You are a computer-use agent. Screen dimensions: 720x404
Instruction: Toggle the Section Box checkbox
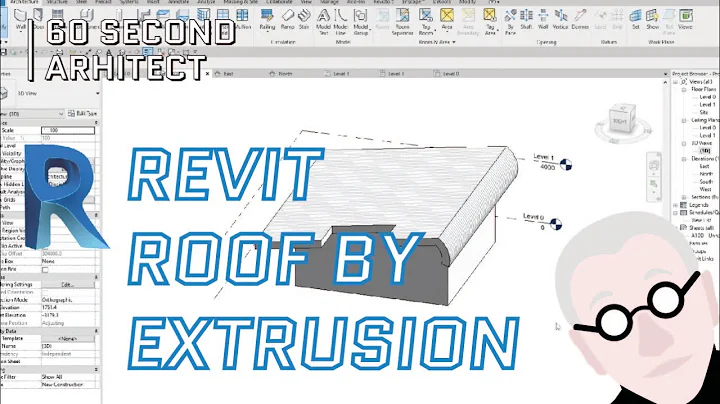coord(45,269)
